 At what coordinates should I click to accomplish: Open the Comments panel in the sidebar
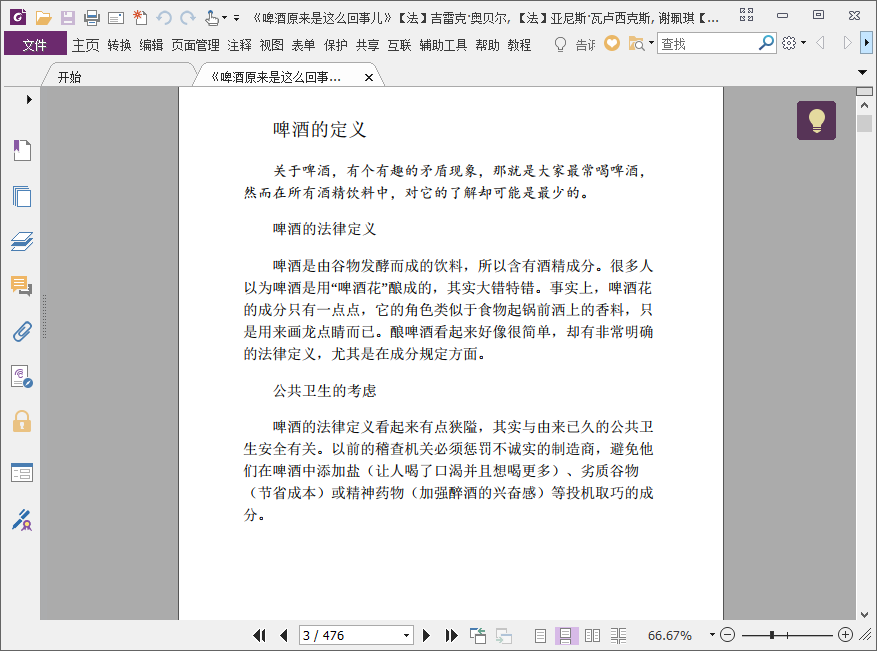click(22, 286)
